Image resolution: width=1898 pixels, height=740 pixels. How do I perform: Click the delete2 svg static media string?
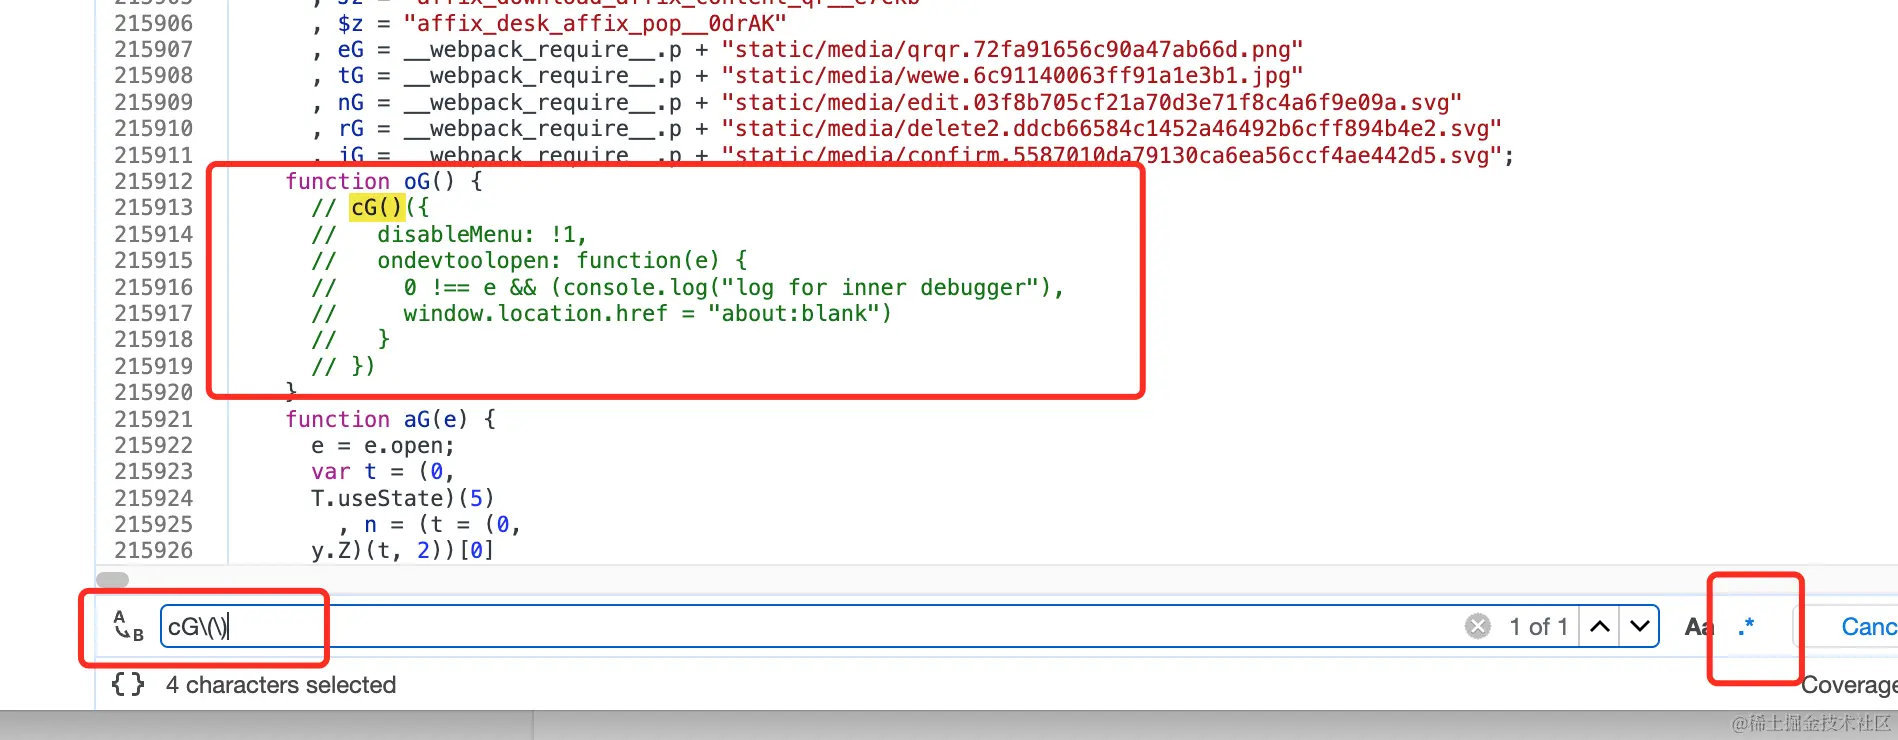[1111, 128]
